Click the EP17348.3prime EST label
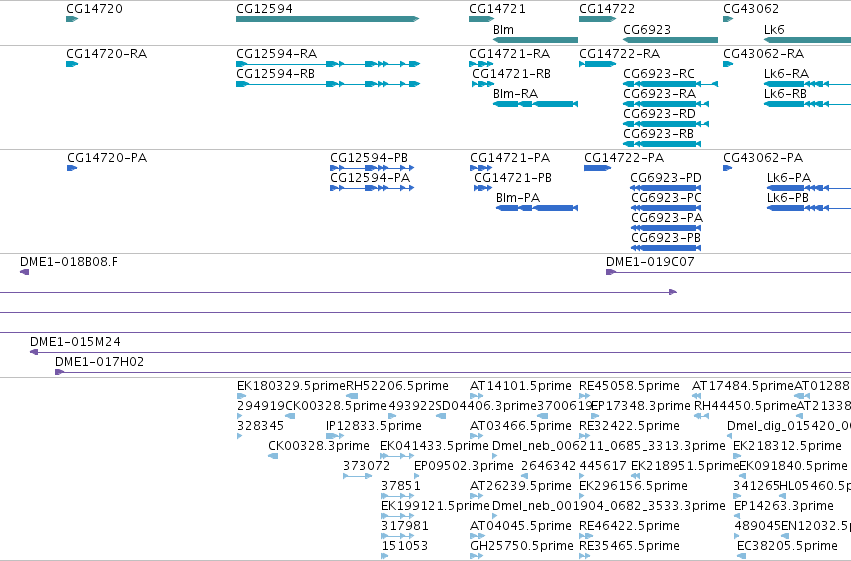 pyautogui.click(x=640, y=406)
